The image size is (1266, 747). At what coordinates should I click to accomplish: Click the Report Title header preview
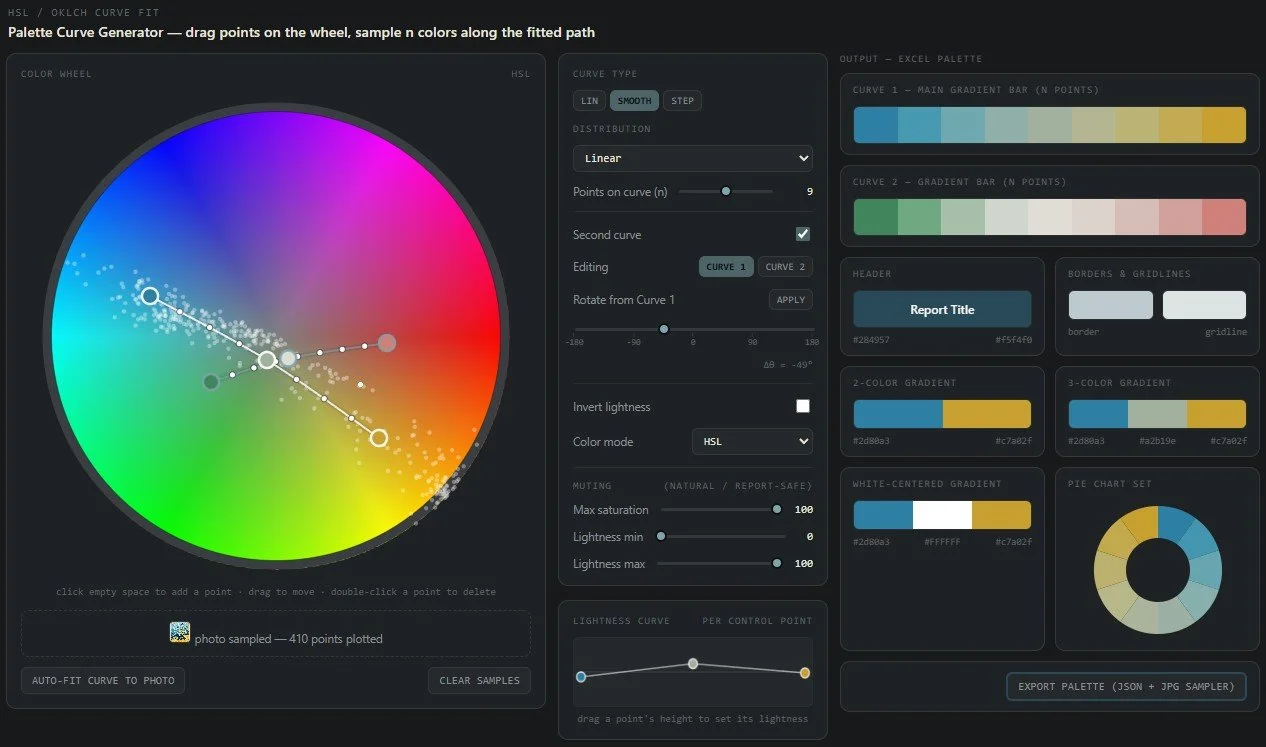pos(942,310)
